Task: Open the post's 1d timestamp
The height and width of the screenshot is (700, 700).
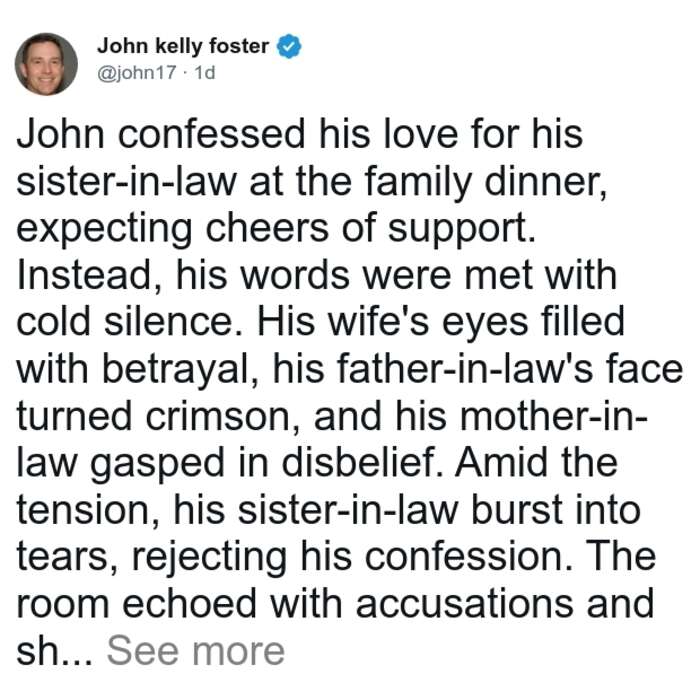Action: tap(205, 73)
